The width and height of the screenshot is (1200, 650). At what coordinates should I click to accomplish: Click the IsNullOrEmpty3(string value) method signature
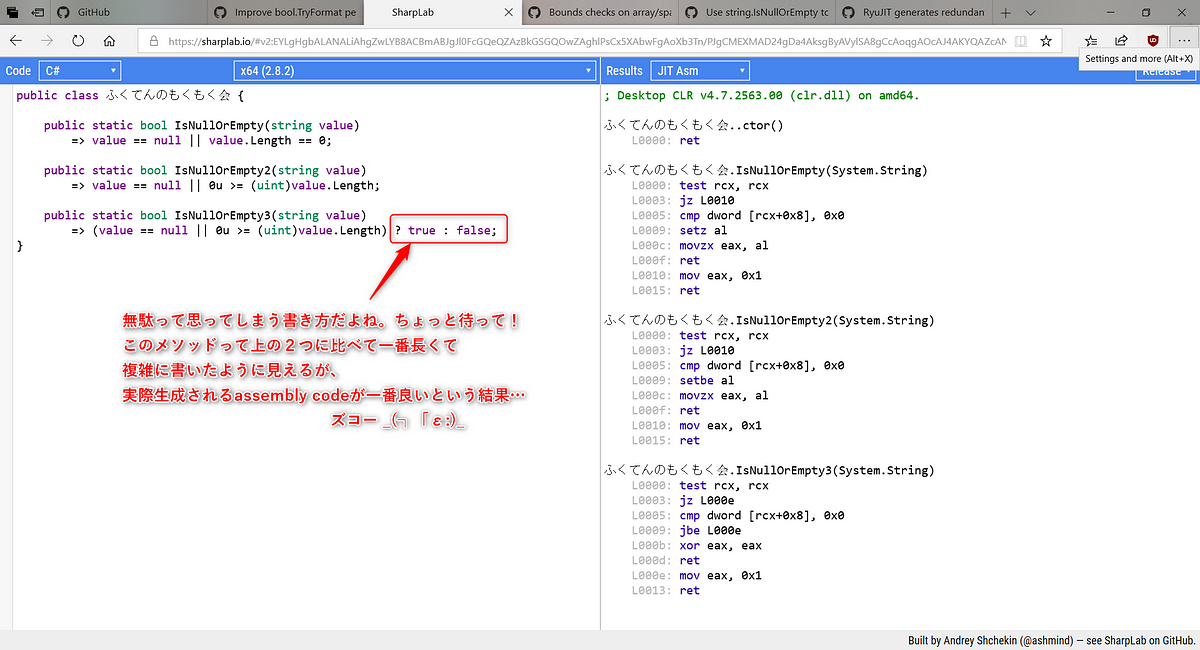click(x=205, y=215)
